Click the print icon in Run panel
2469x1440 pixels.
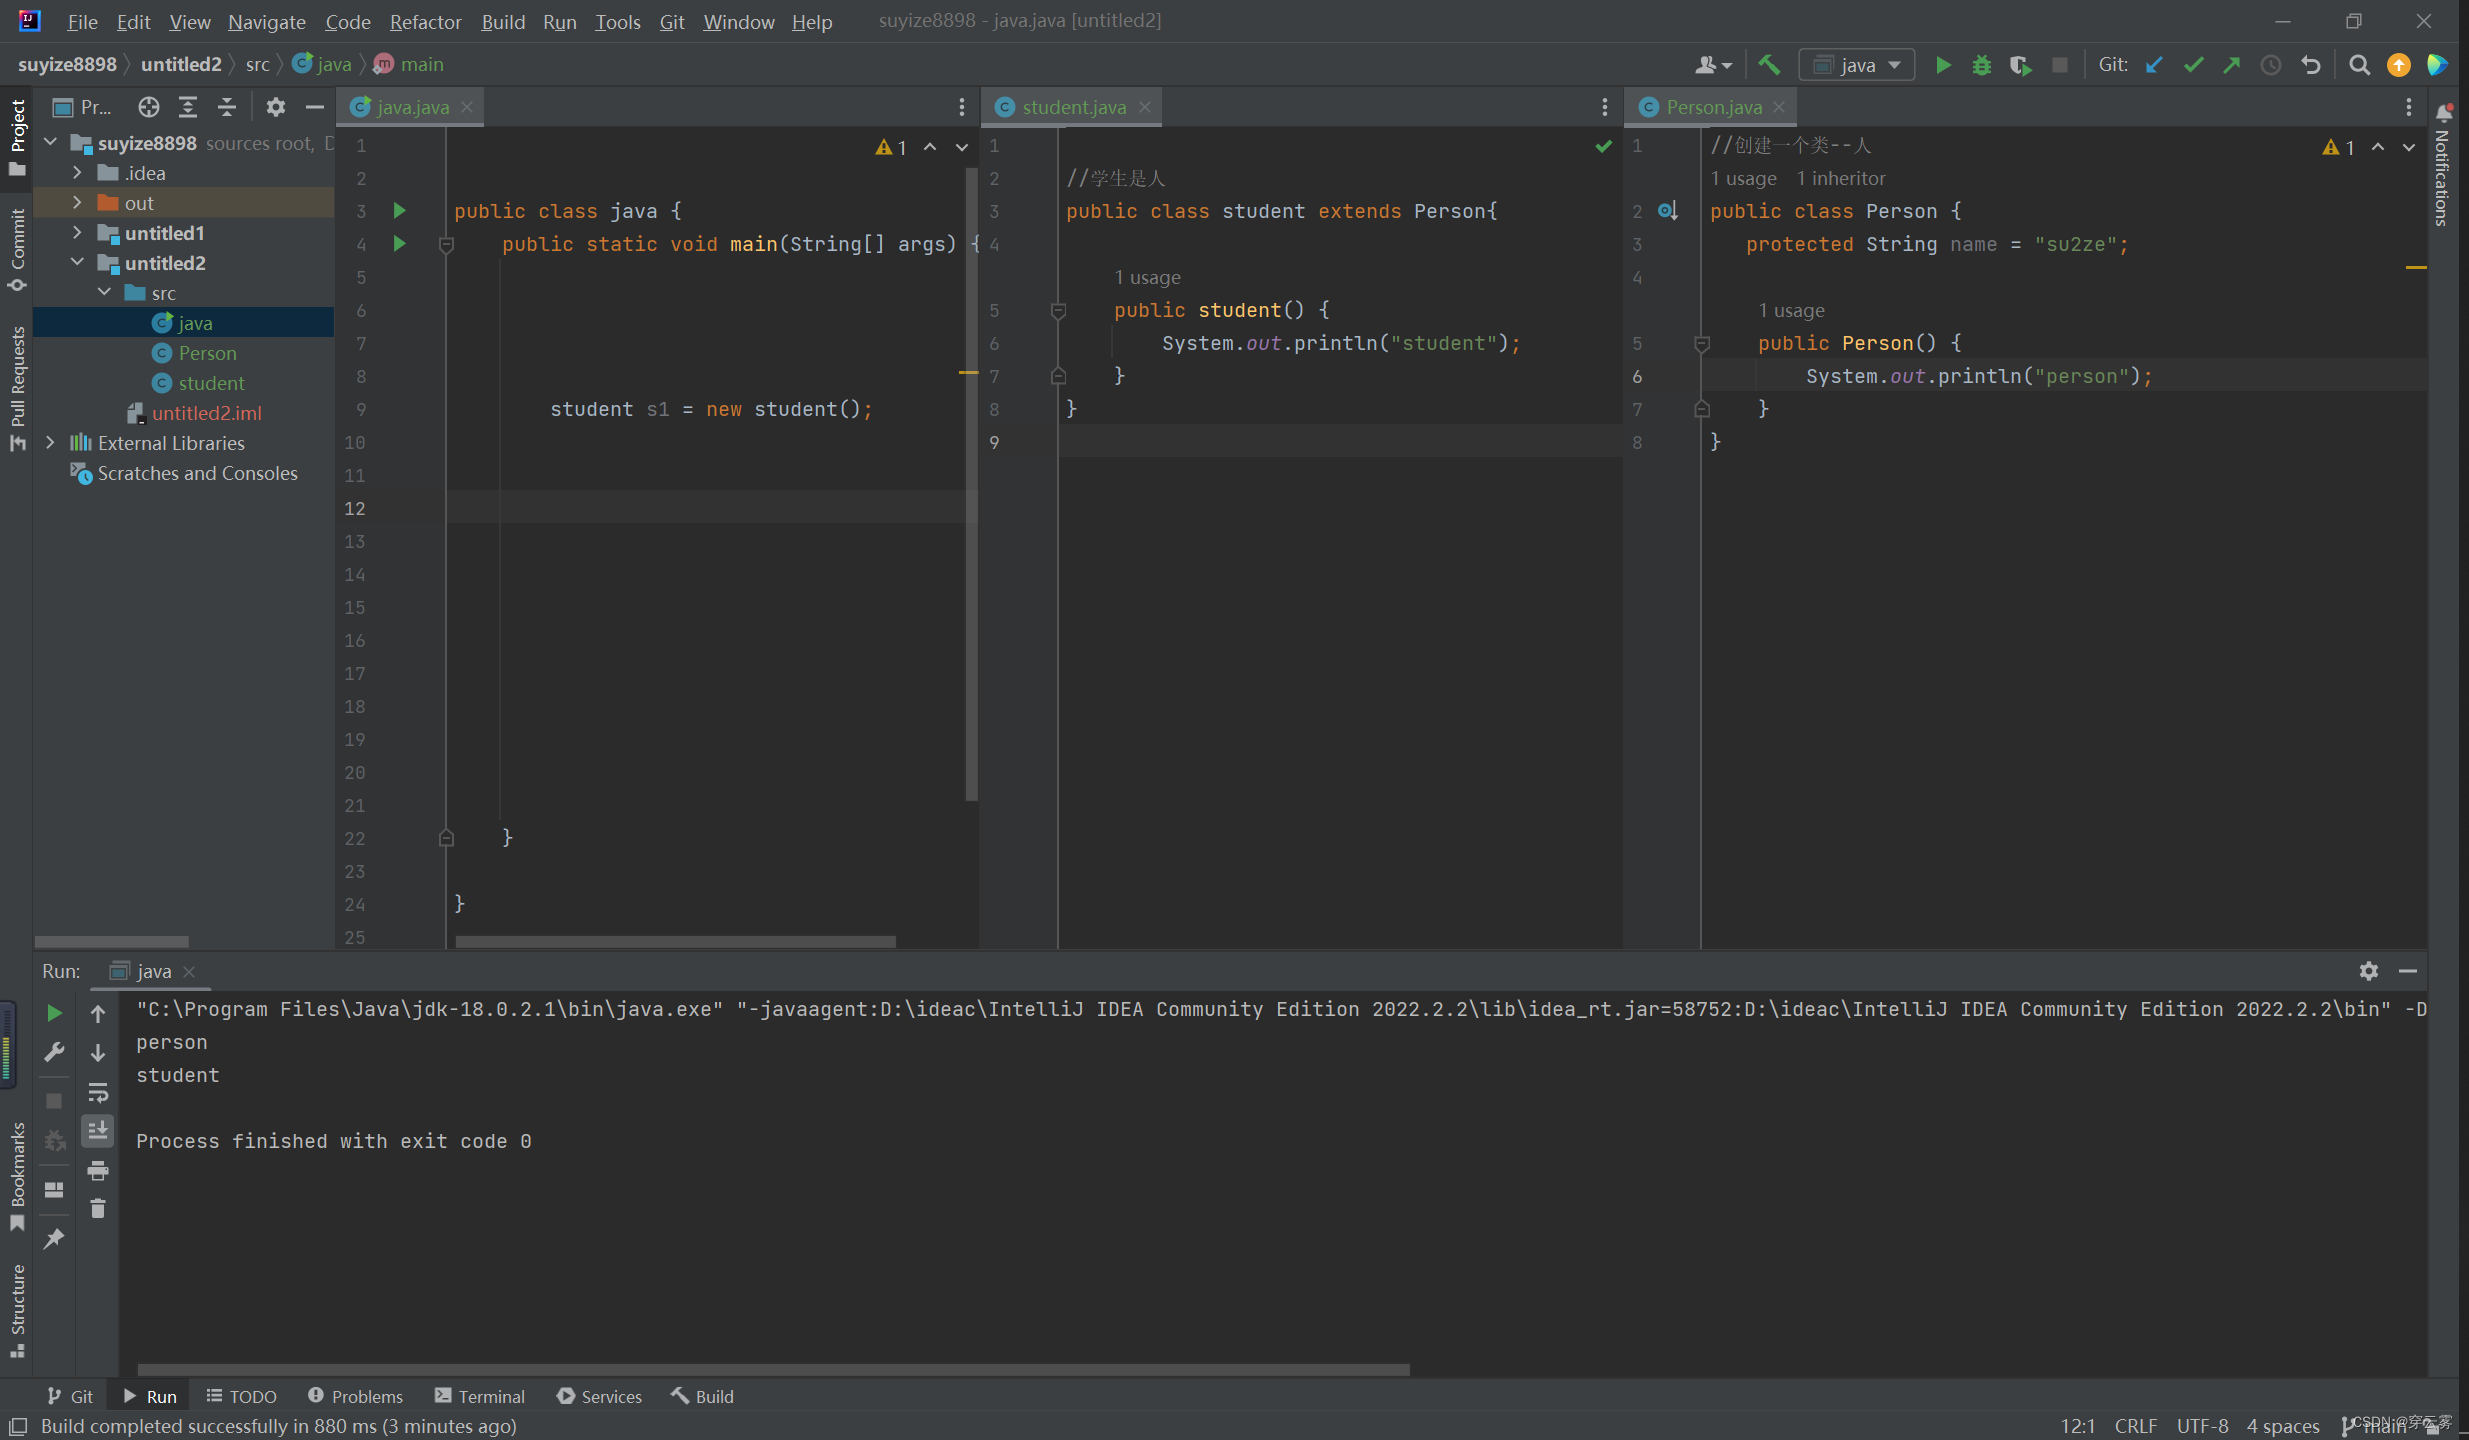click(x=98, y=1170)
